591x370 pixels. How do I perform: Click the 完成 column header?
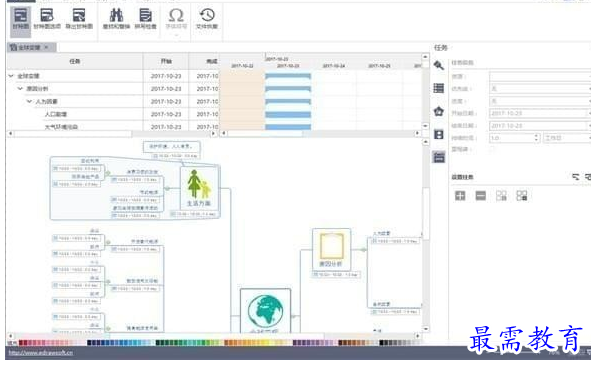204,61
